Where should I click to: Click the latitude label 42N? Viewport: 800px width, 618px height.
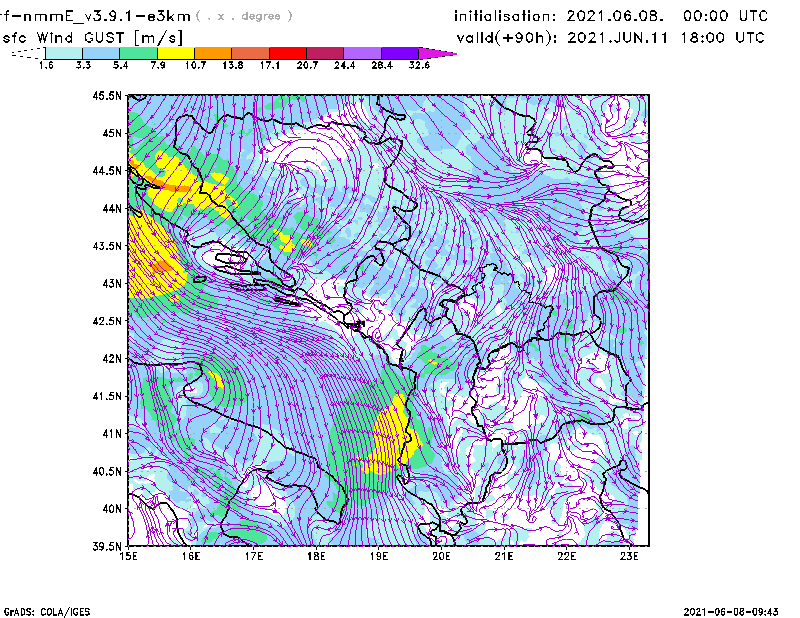(x=112, y=358)
